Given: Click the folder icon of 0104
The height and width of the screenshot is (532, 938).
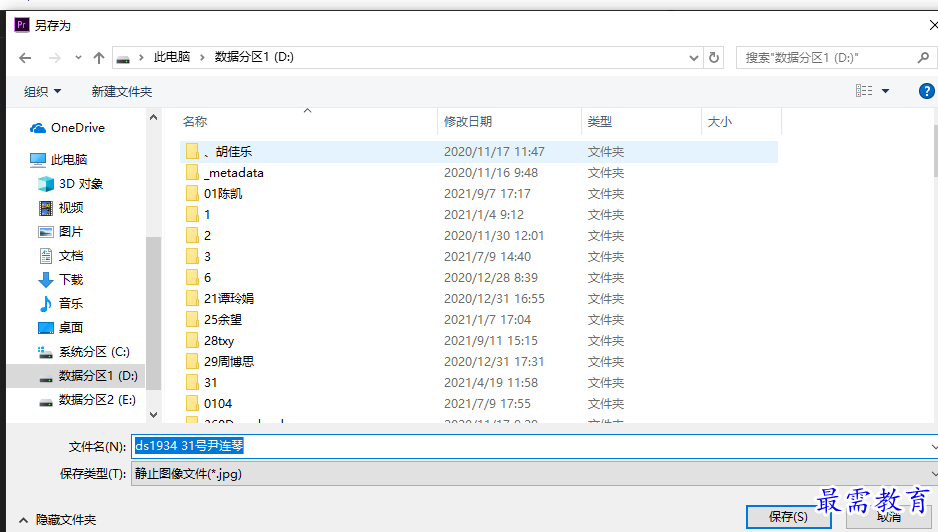Looking at the screenshot, I should (192, 403).
